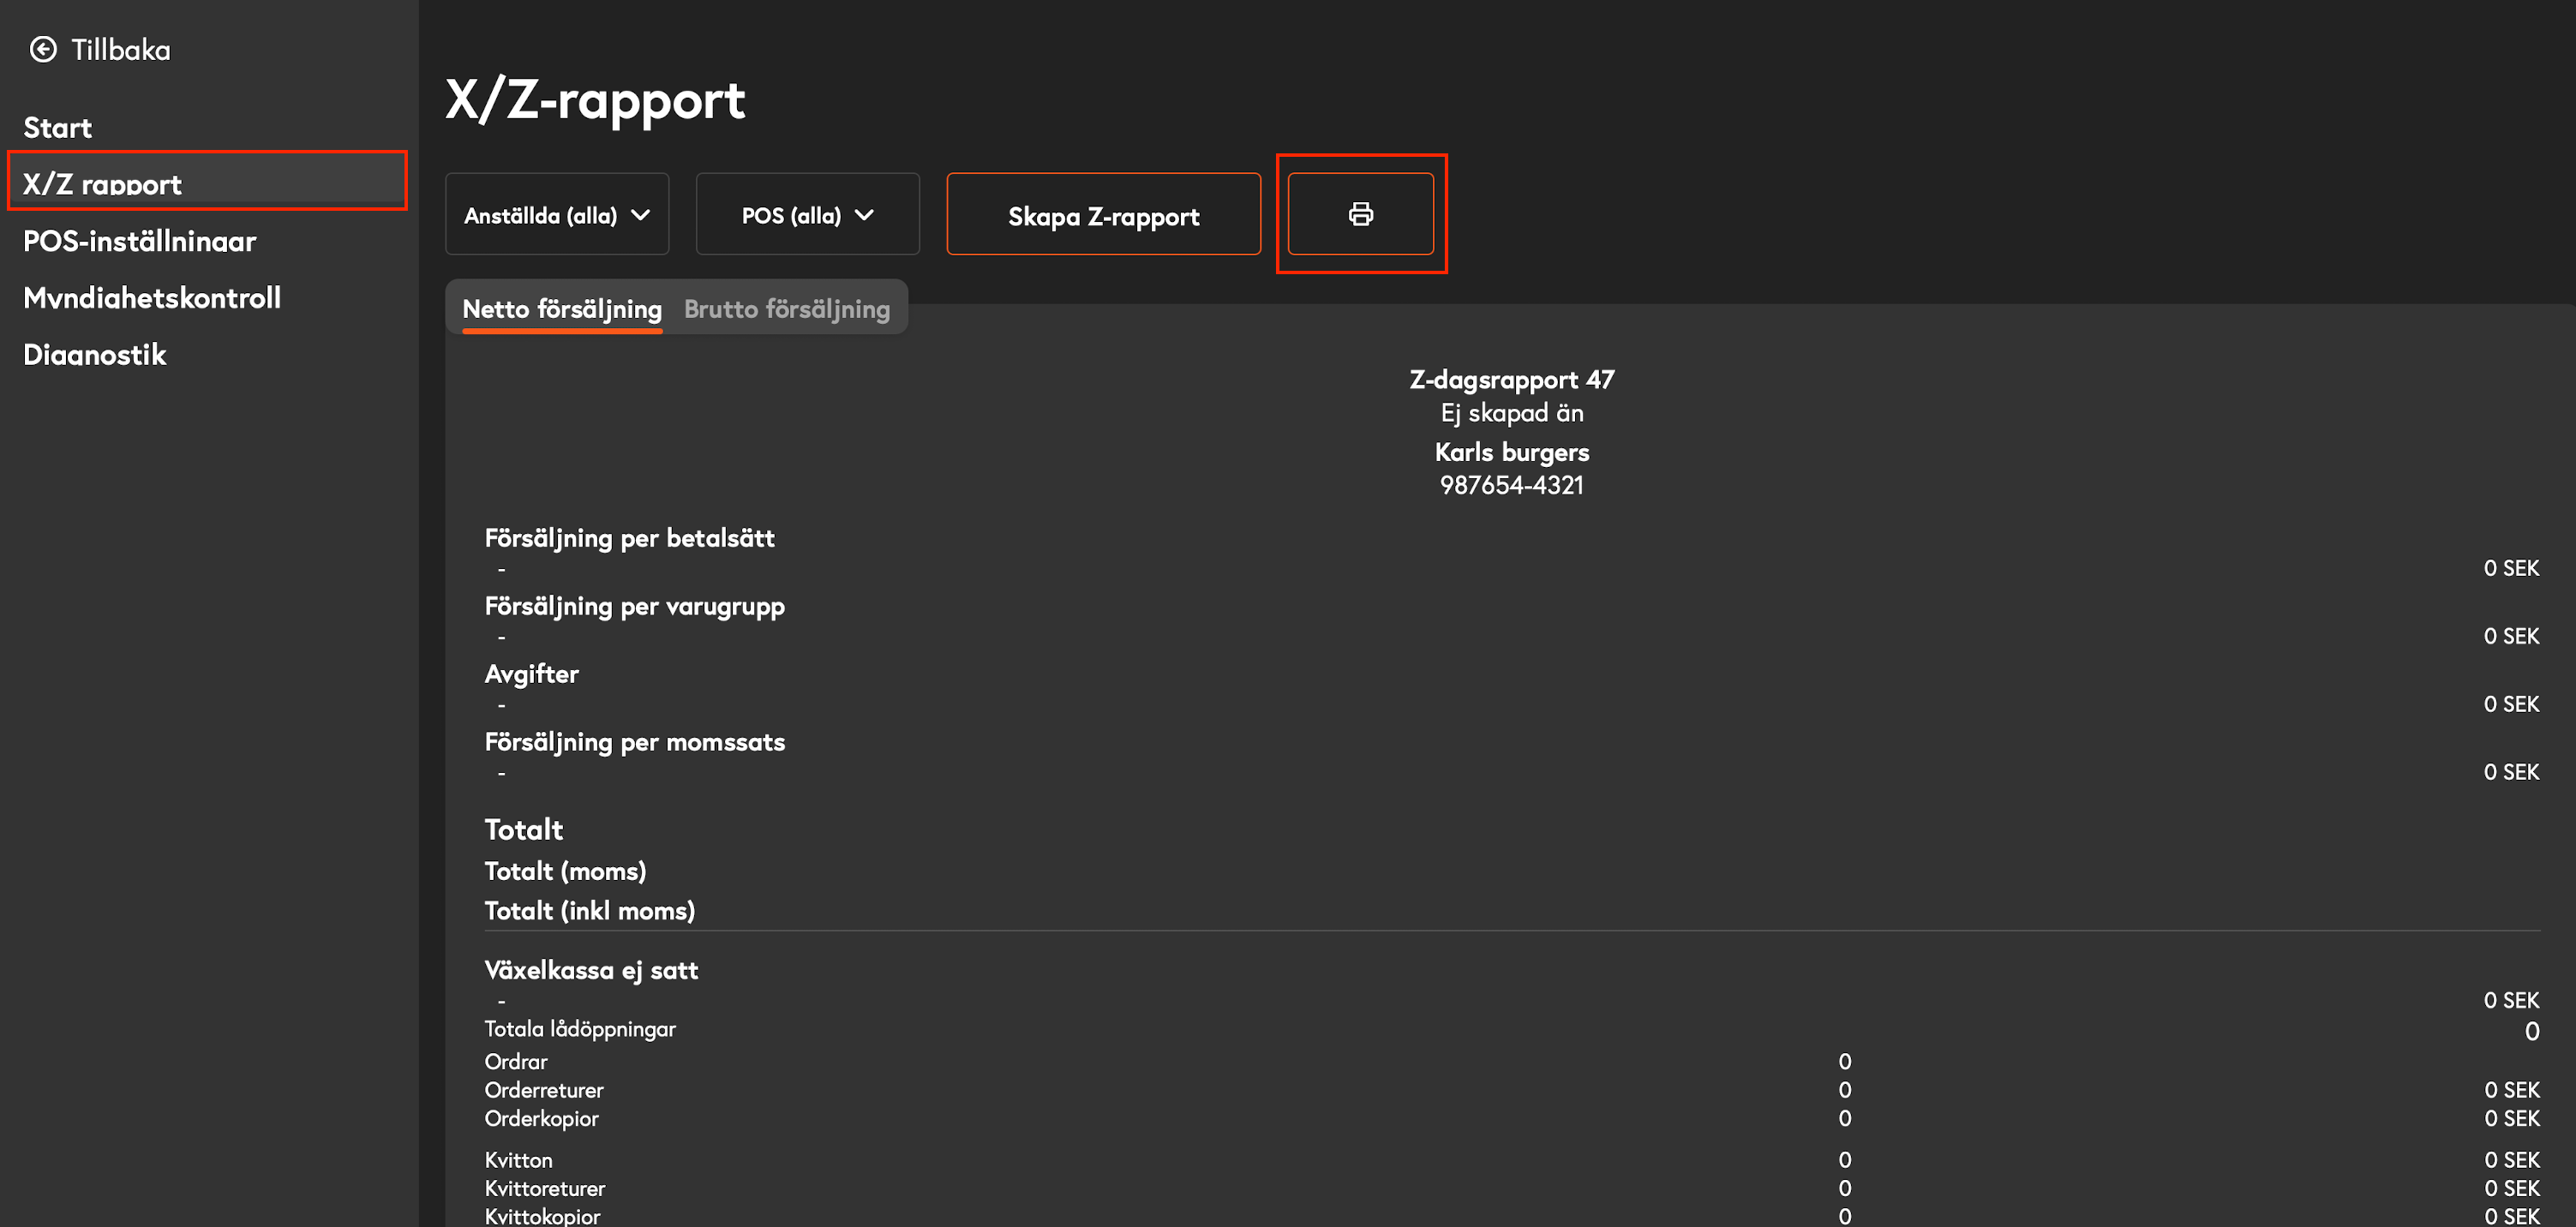Open POS-inställningar in the sidebar

(x=140, y=241)
